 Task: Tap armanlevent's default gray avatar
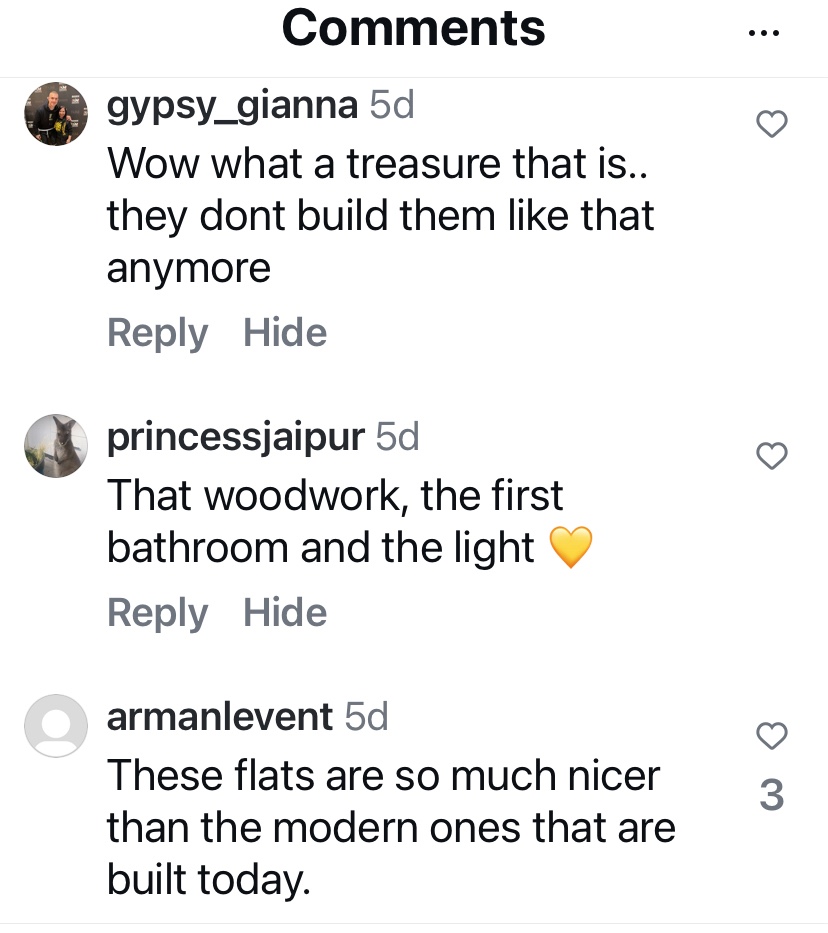[x=56, y=726]
